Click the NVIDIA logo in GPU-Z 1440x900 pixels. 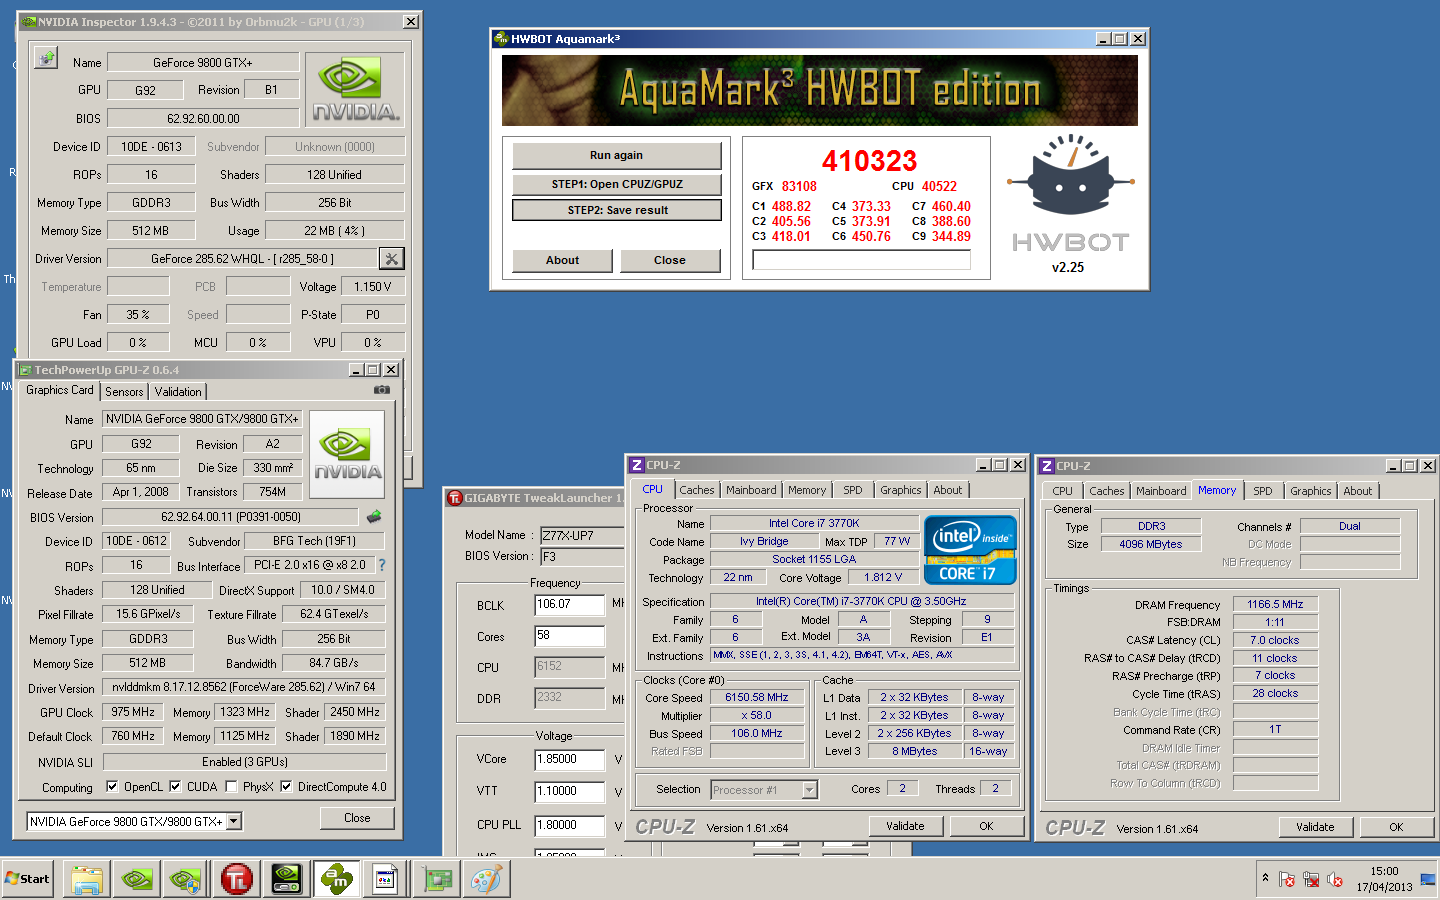pyautogui.click(x=348, y=454)
